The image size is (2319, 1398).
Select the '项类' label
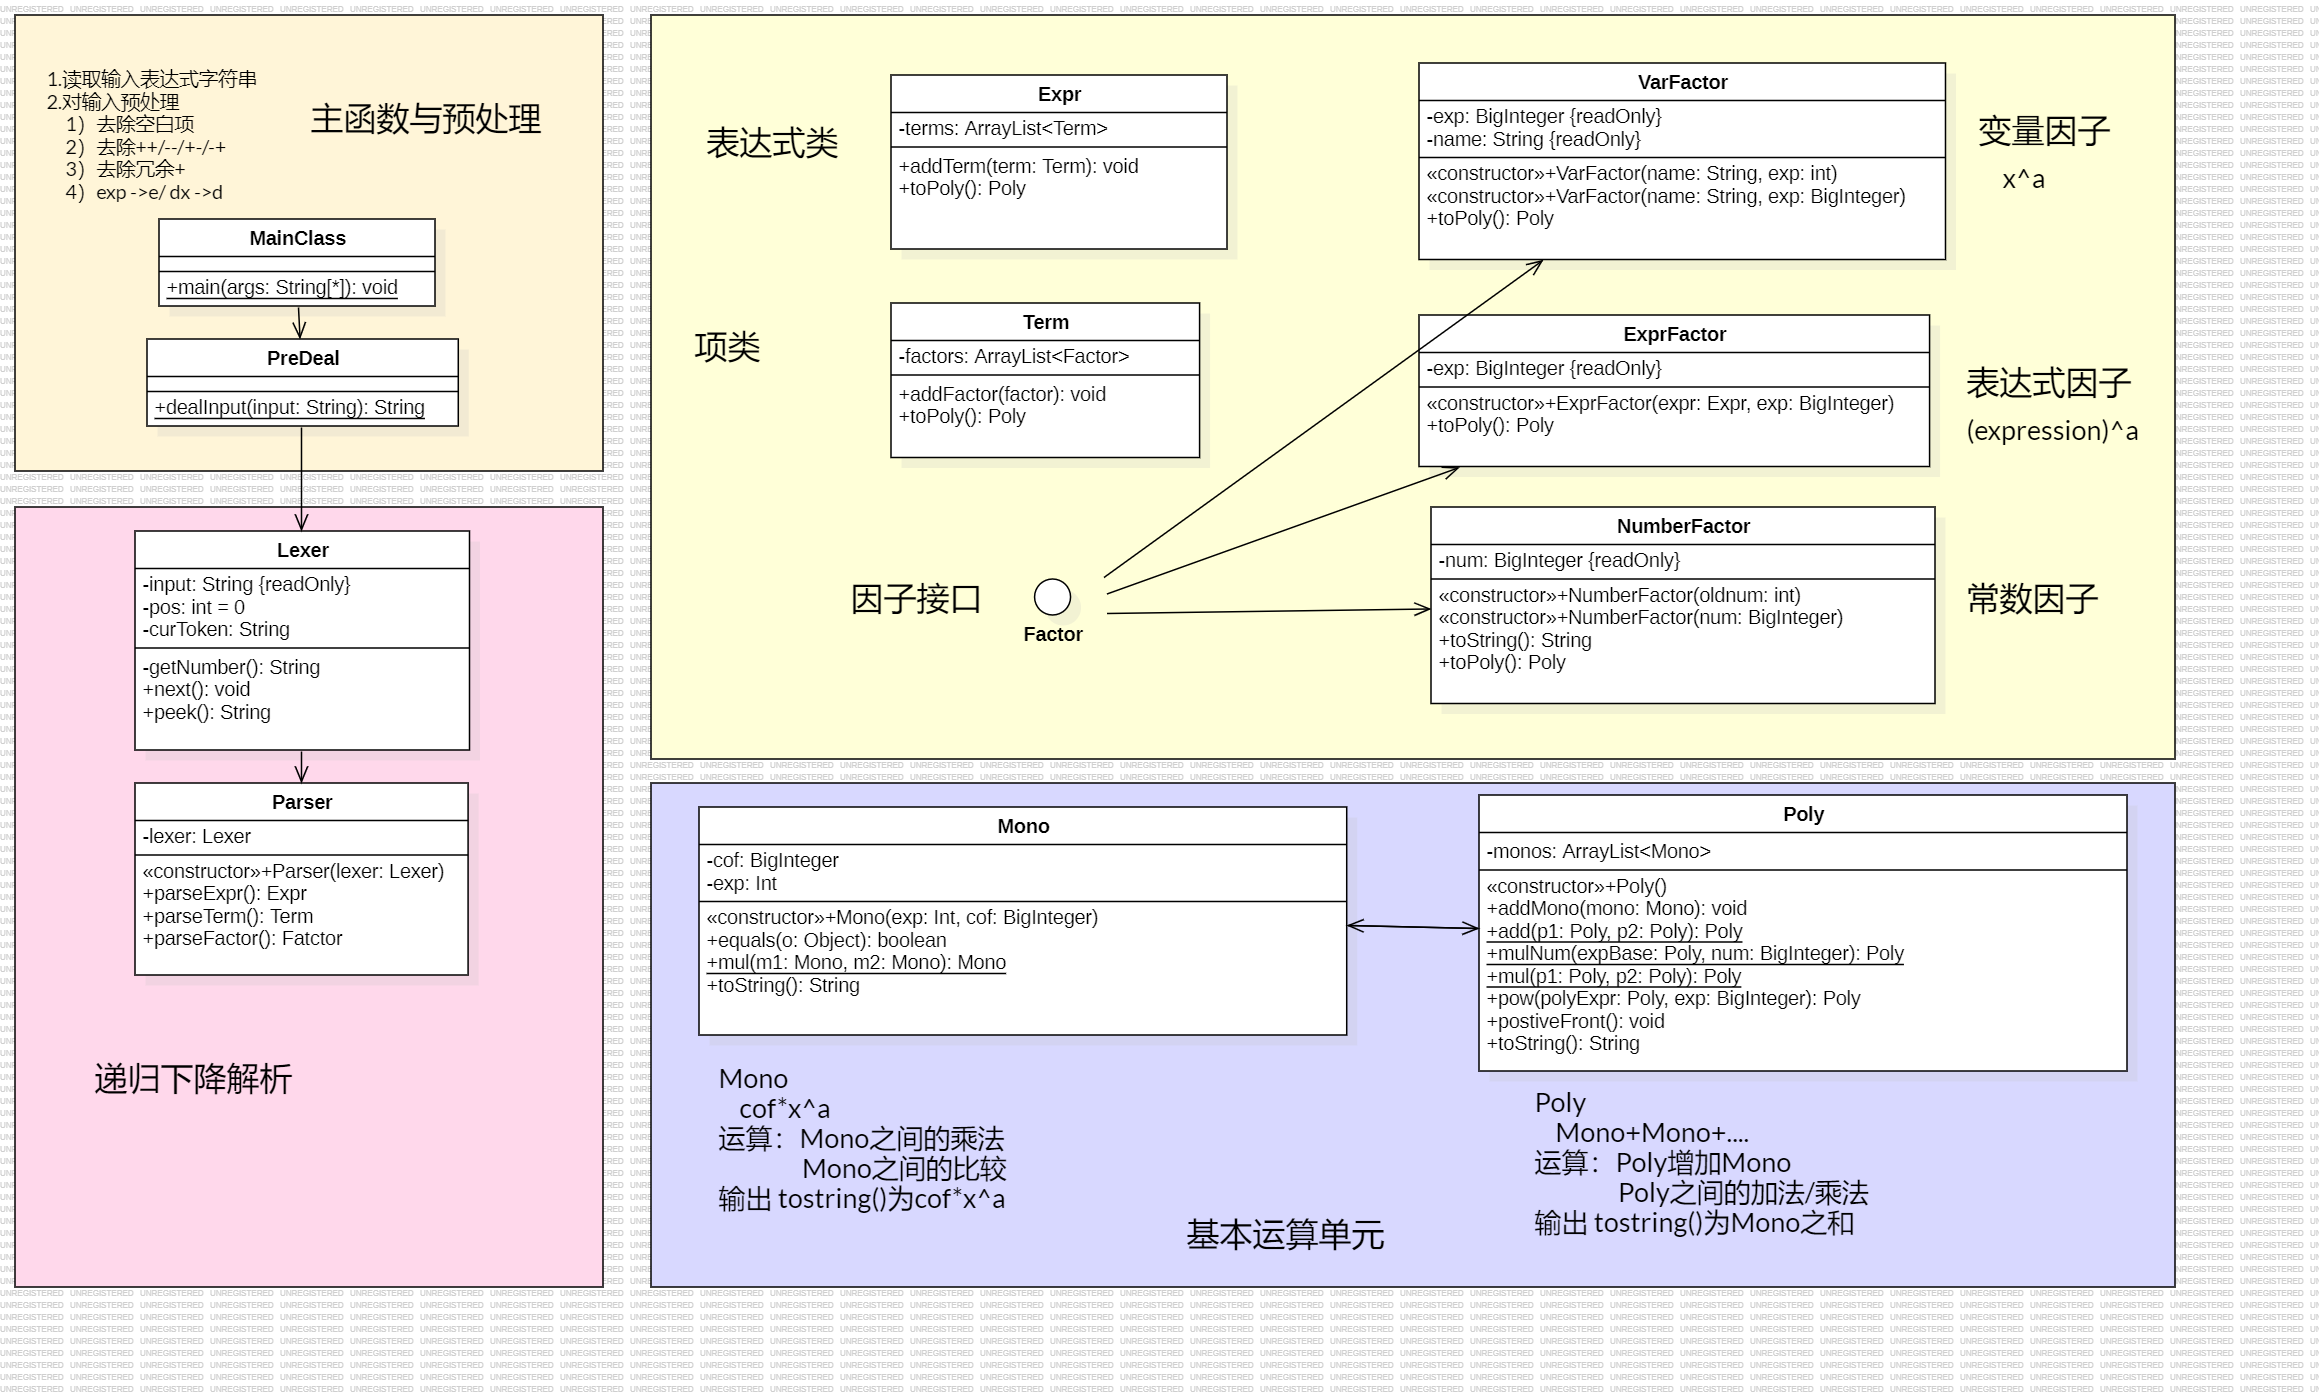pos(727,347)
